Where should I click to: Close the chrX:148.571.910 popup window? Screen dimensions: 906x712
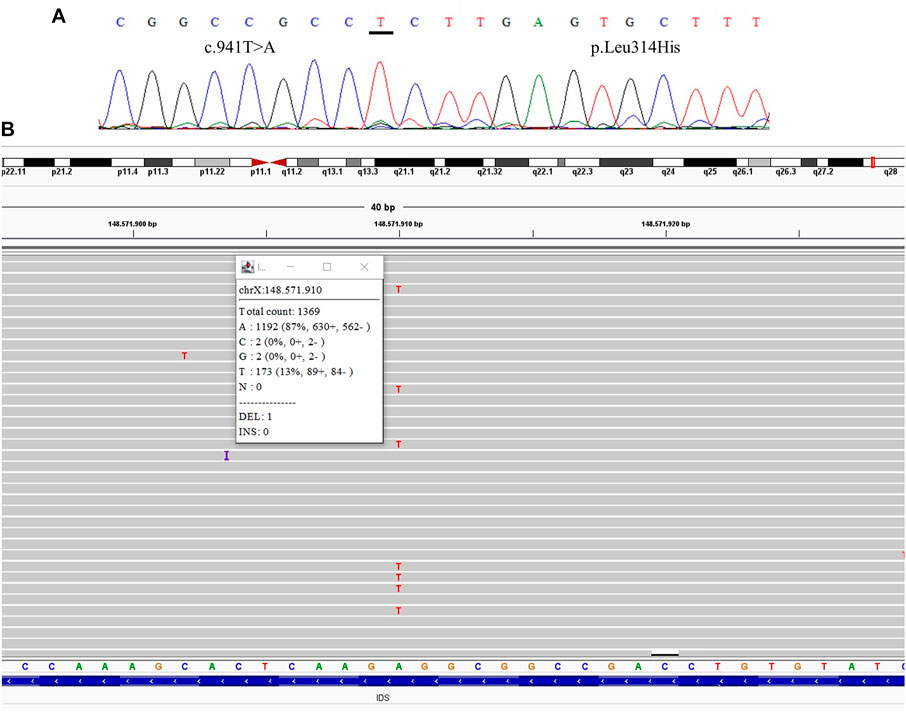[364, 266]
